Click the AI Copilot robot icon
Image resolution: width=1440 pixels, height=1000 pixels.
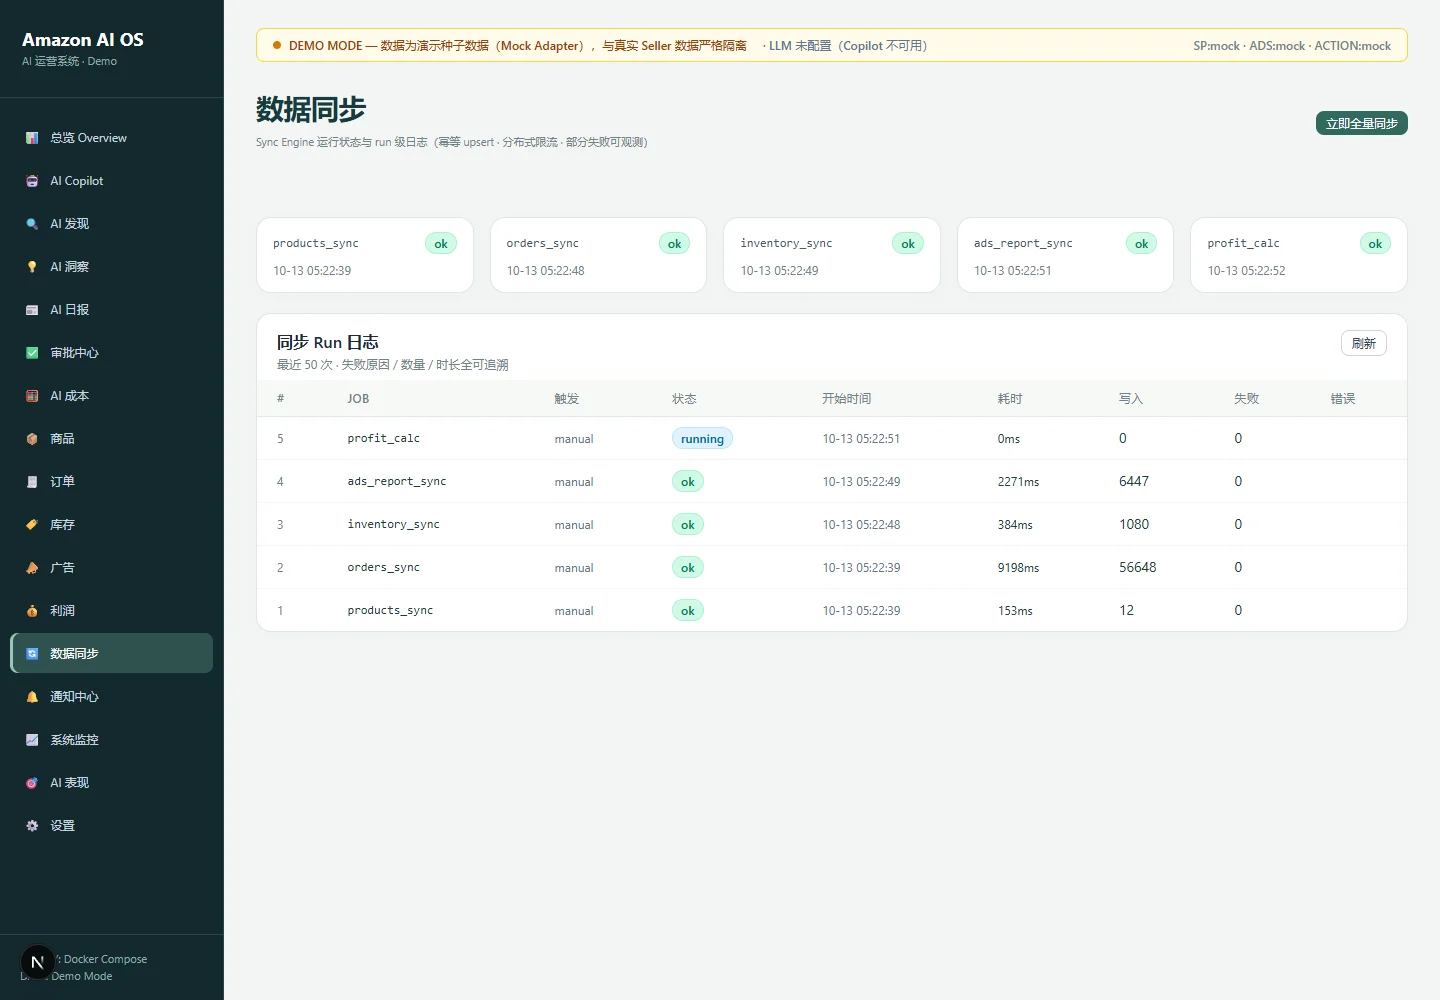[32, 181]
